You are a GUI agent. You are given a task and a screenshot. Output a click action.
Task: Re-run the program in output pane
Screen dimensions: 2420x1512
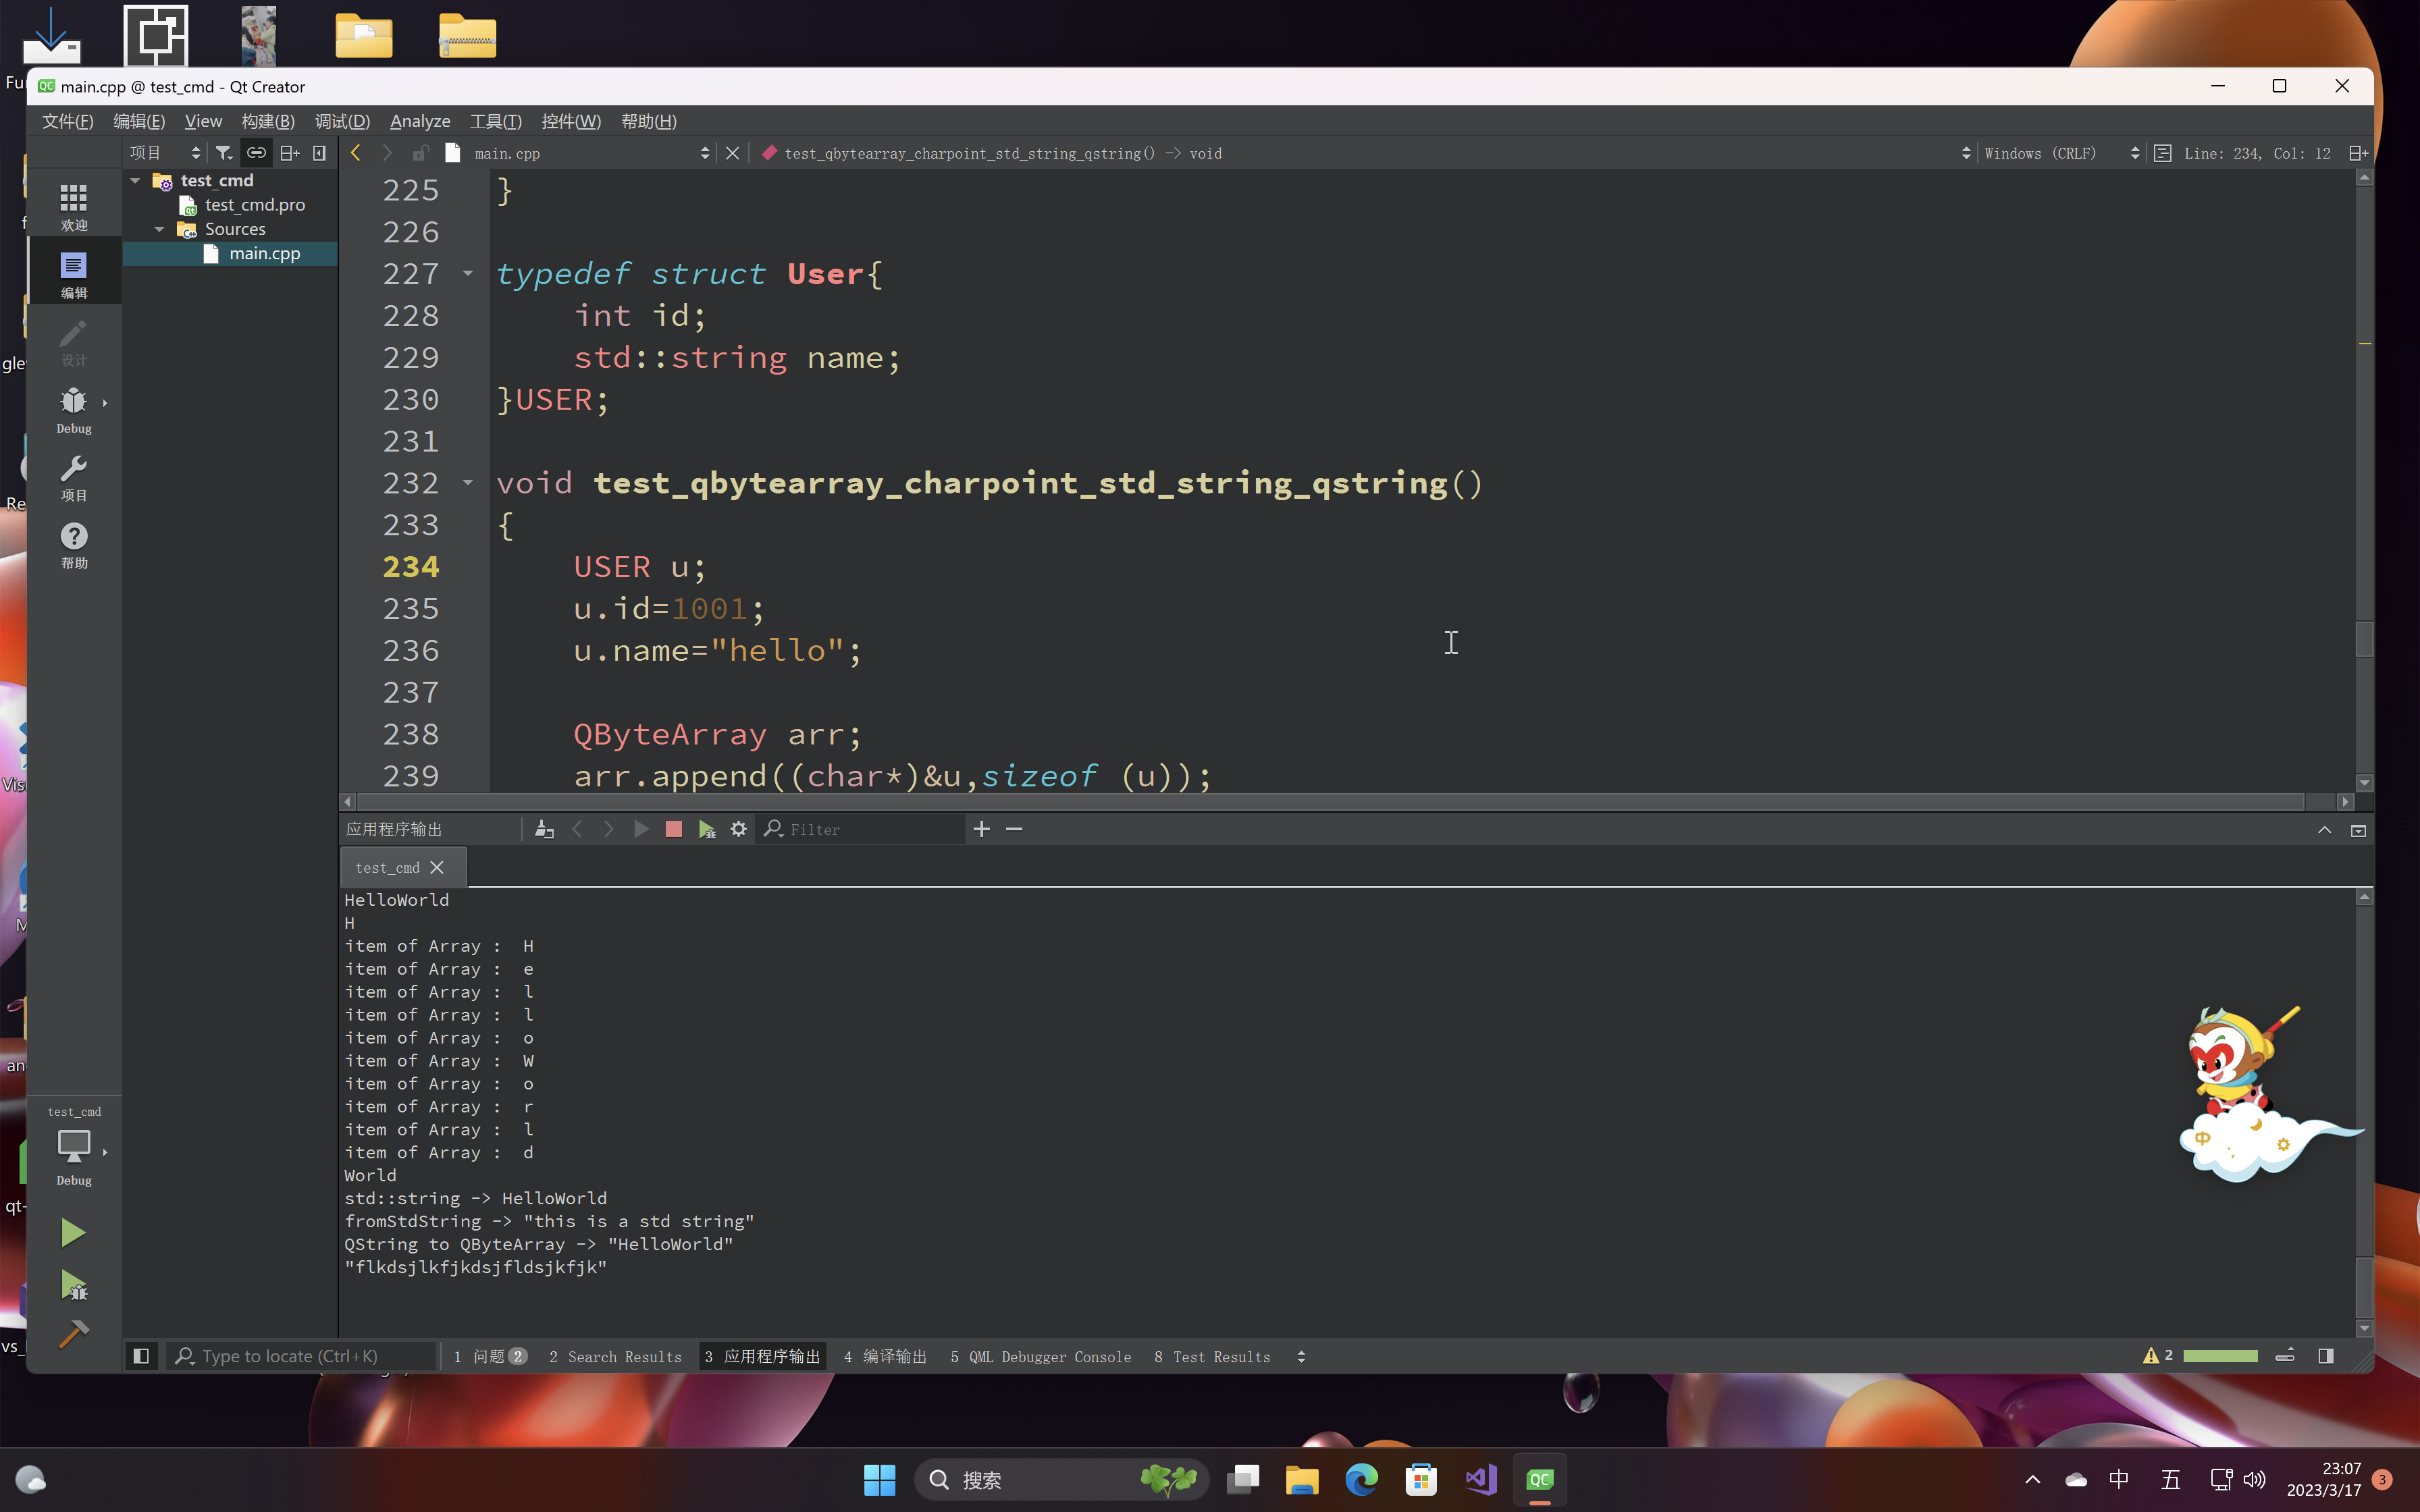click(x=641, y=829)
